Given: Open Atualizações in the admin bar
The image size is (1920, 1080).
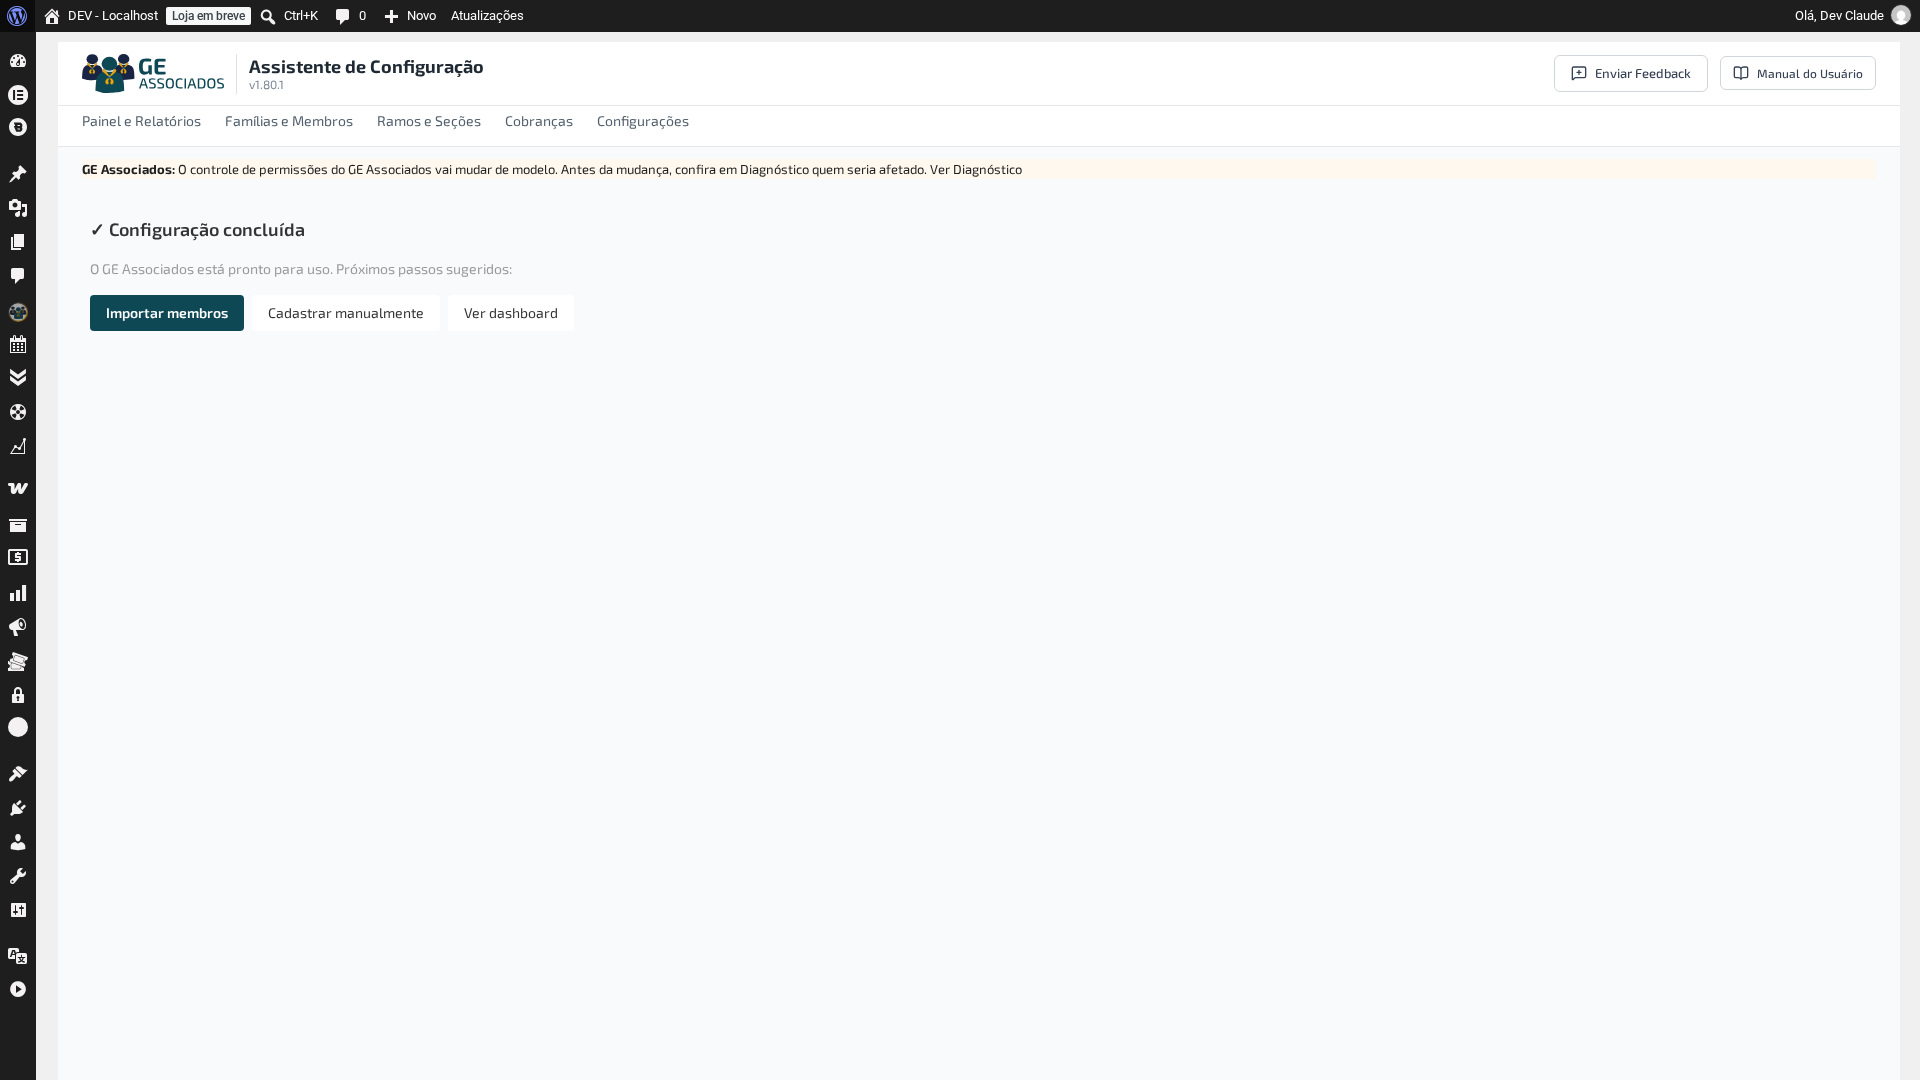Looking at the screenshot, I should click(487, 16).
